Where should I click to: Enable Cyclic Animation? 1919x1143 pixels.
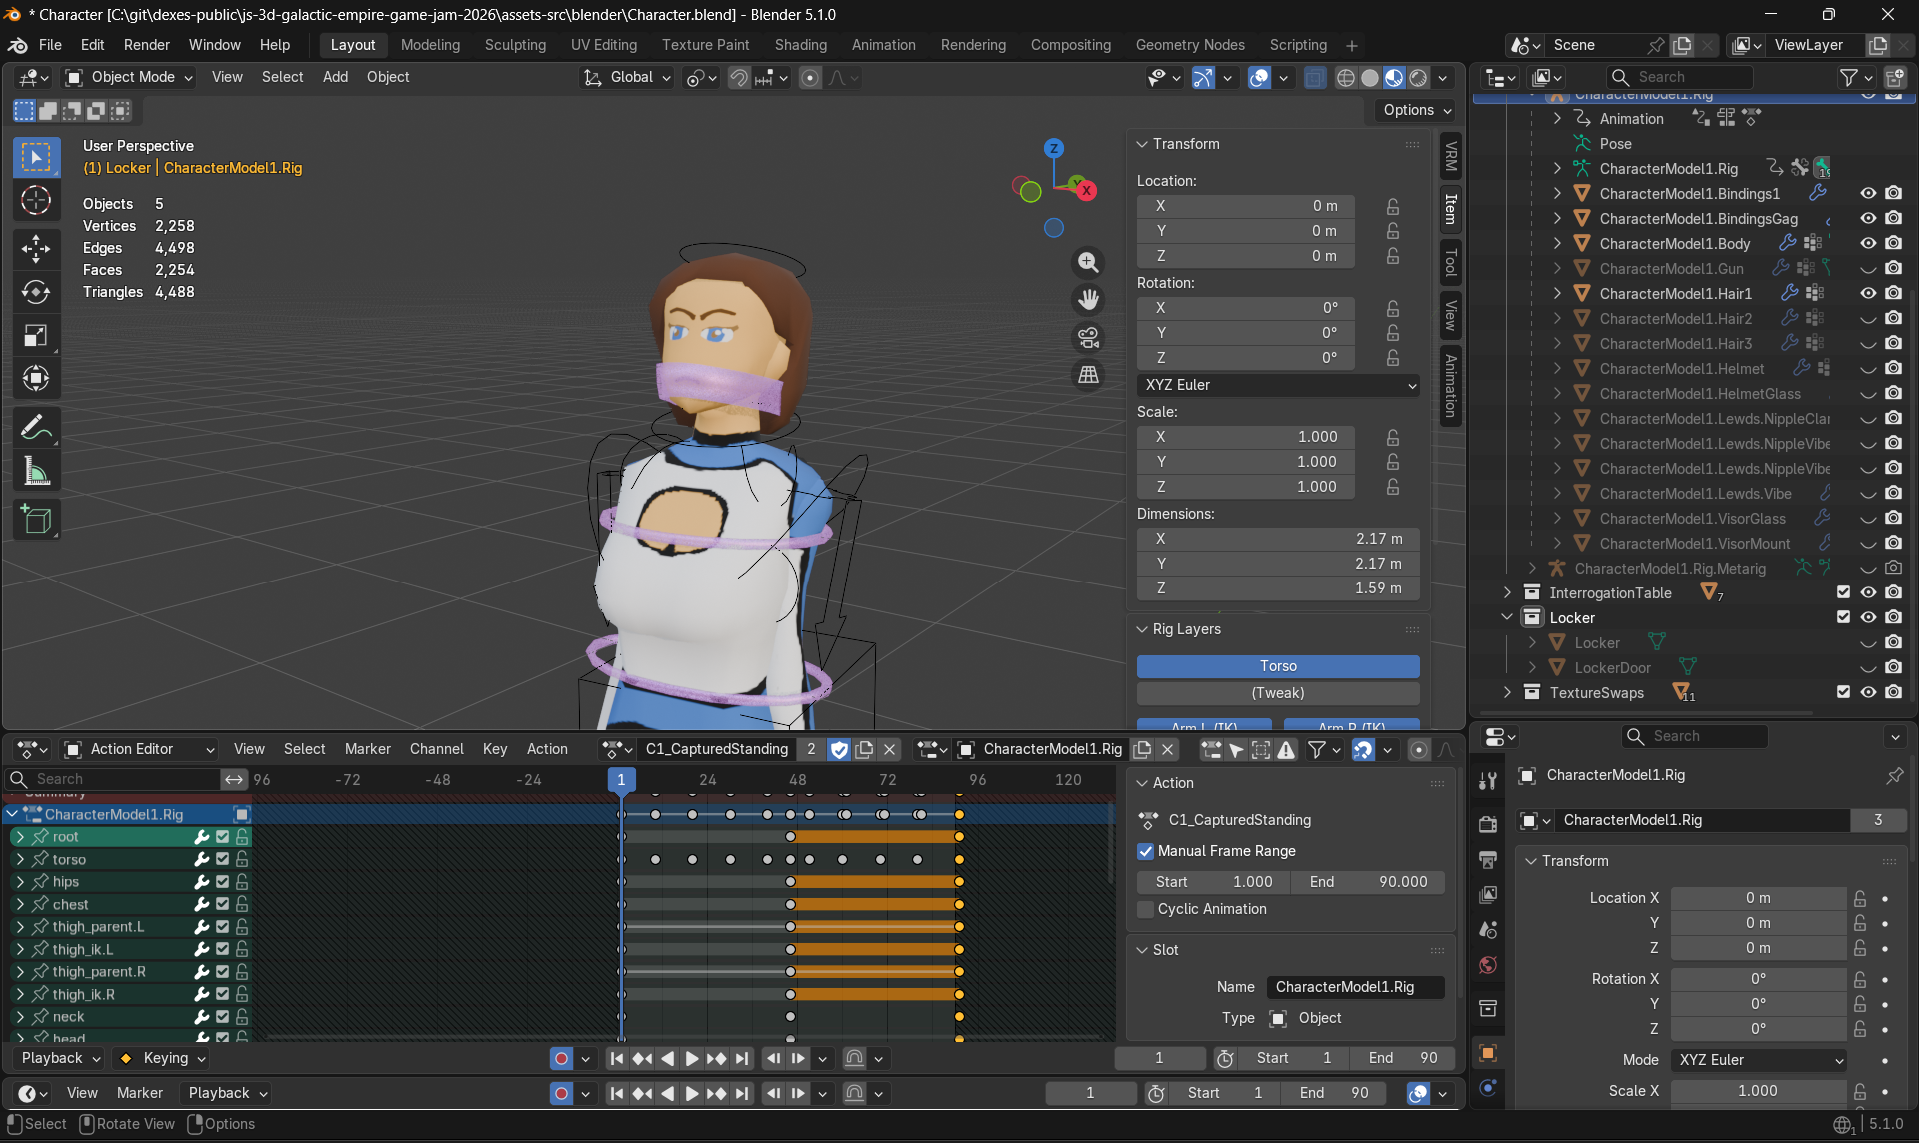(x=1145, y=909)
